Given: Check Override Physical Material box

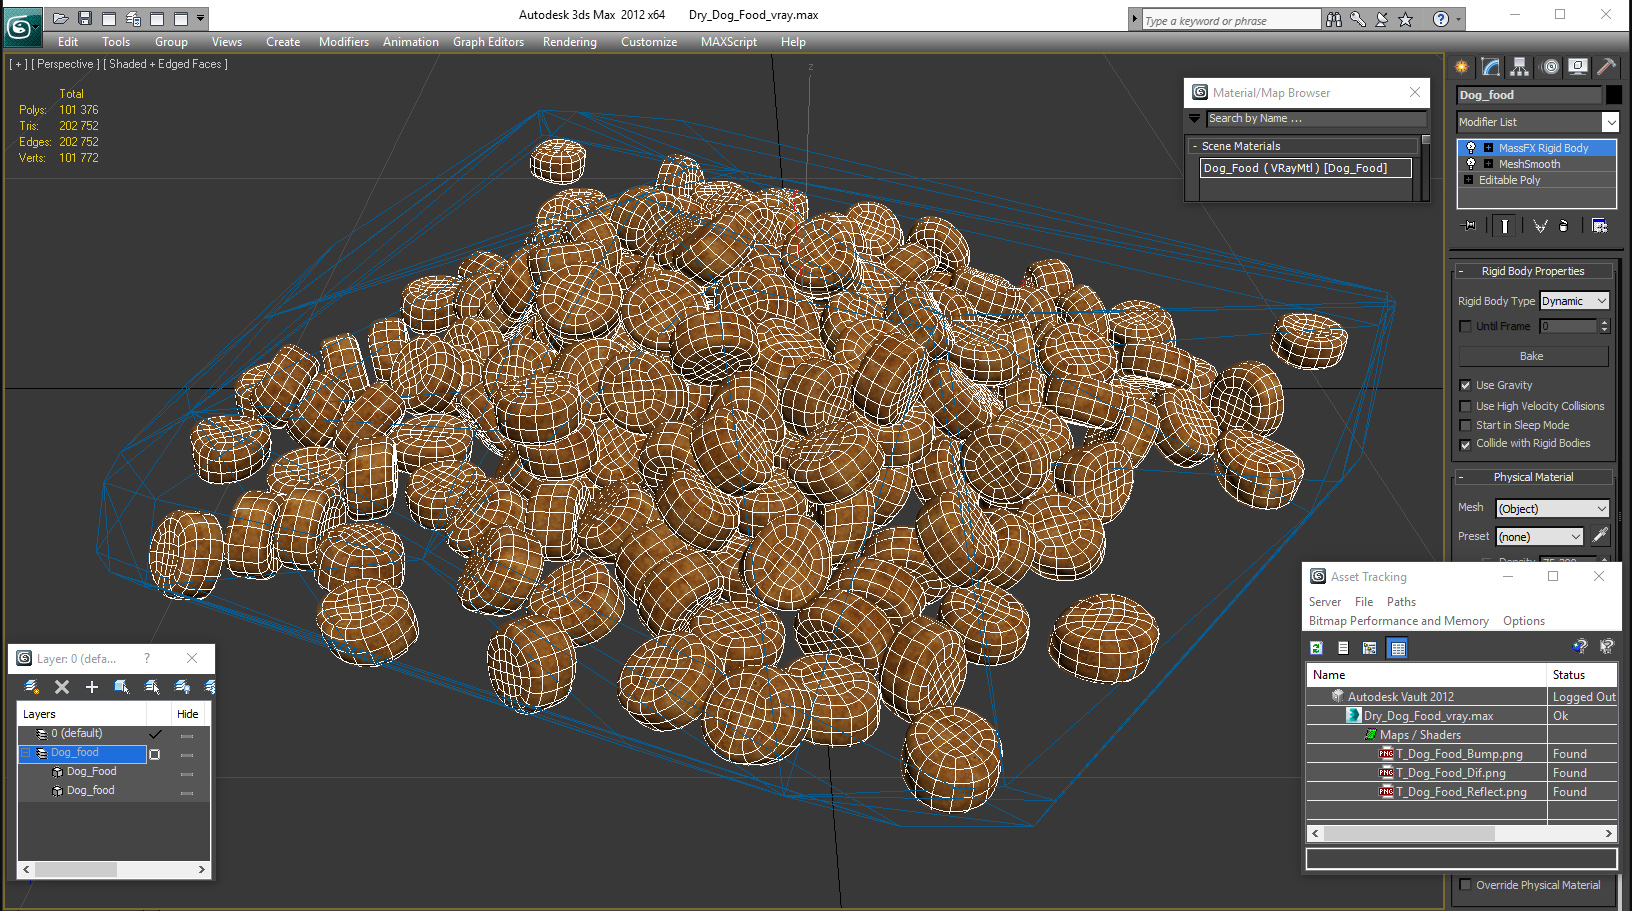Looking at the screenshot, I should click(x=1465, y=885).
